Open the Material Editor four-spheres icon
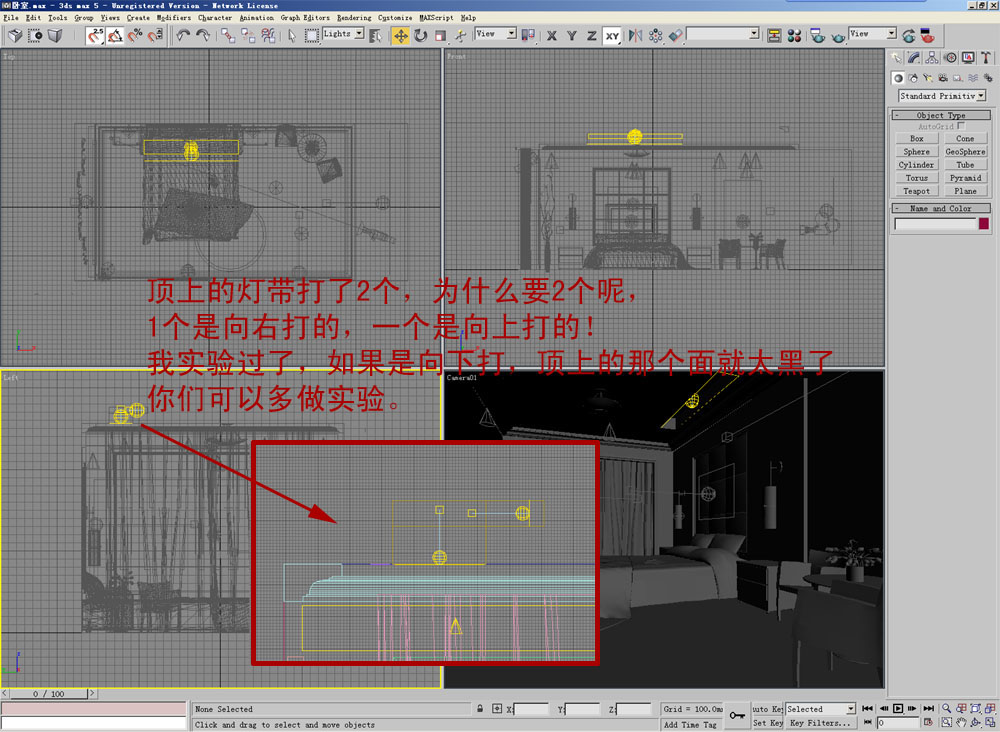The width and height of the screenshot is (1000, 732). [x=794, y=36]
